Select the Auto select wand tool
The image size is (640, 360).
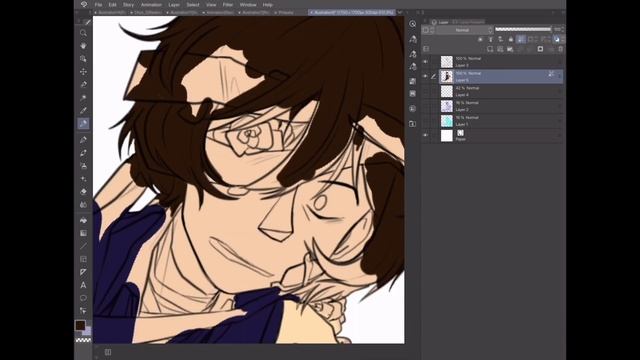pos(83,98)
